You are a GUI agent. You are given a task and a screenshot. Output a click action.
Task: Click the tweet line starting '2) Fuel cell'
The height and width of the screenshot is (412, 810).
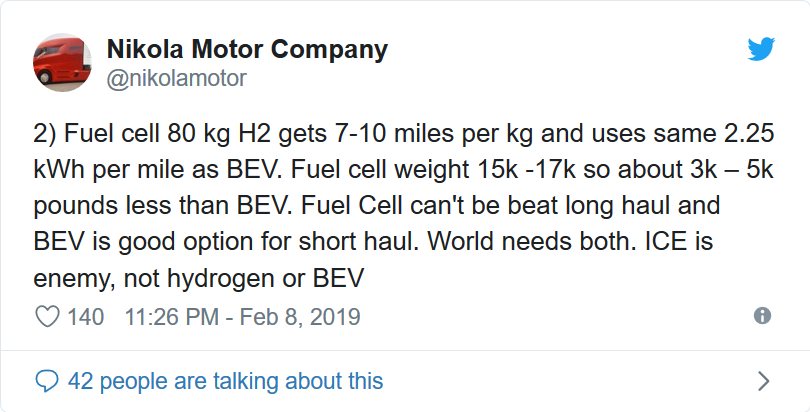403,133
